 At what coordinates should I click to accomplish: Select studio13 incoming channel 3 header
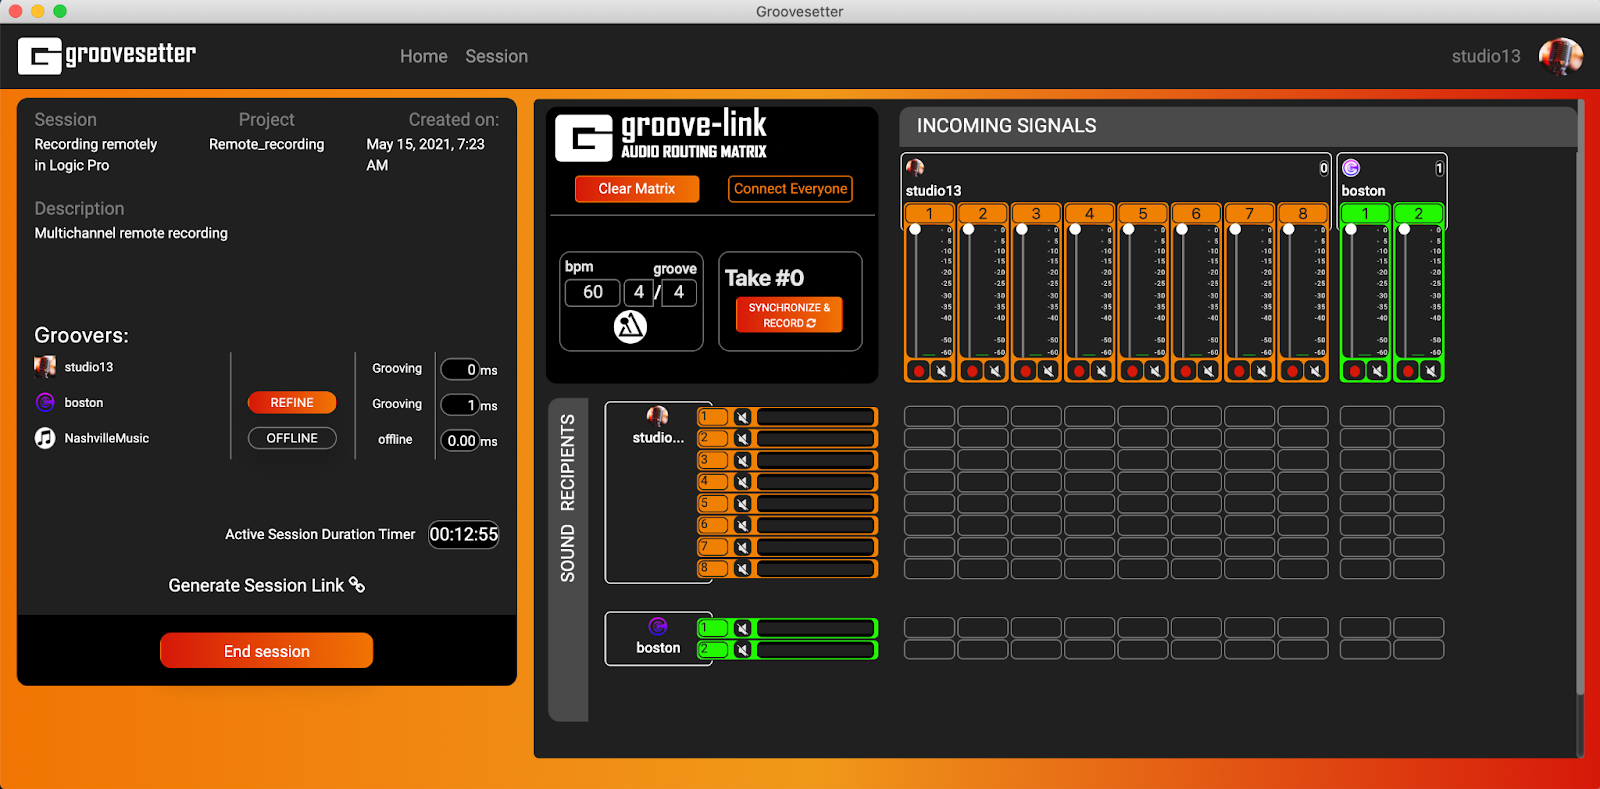pos(1036,213)
